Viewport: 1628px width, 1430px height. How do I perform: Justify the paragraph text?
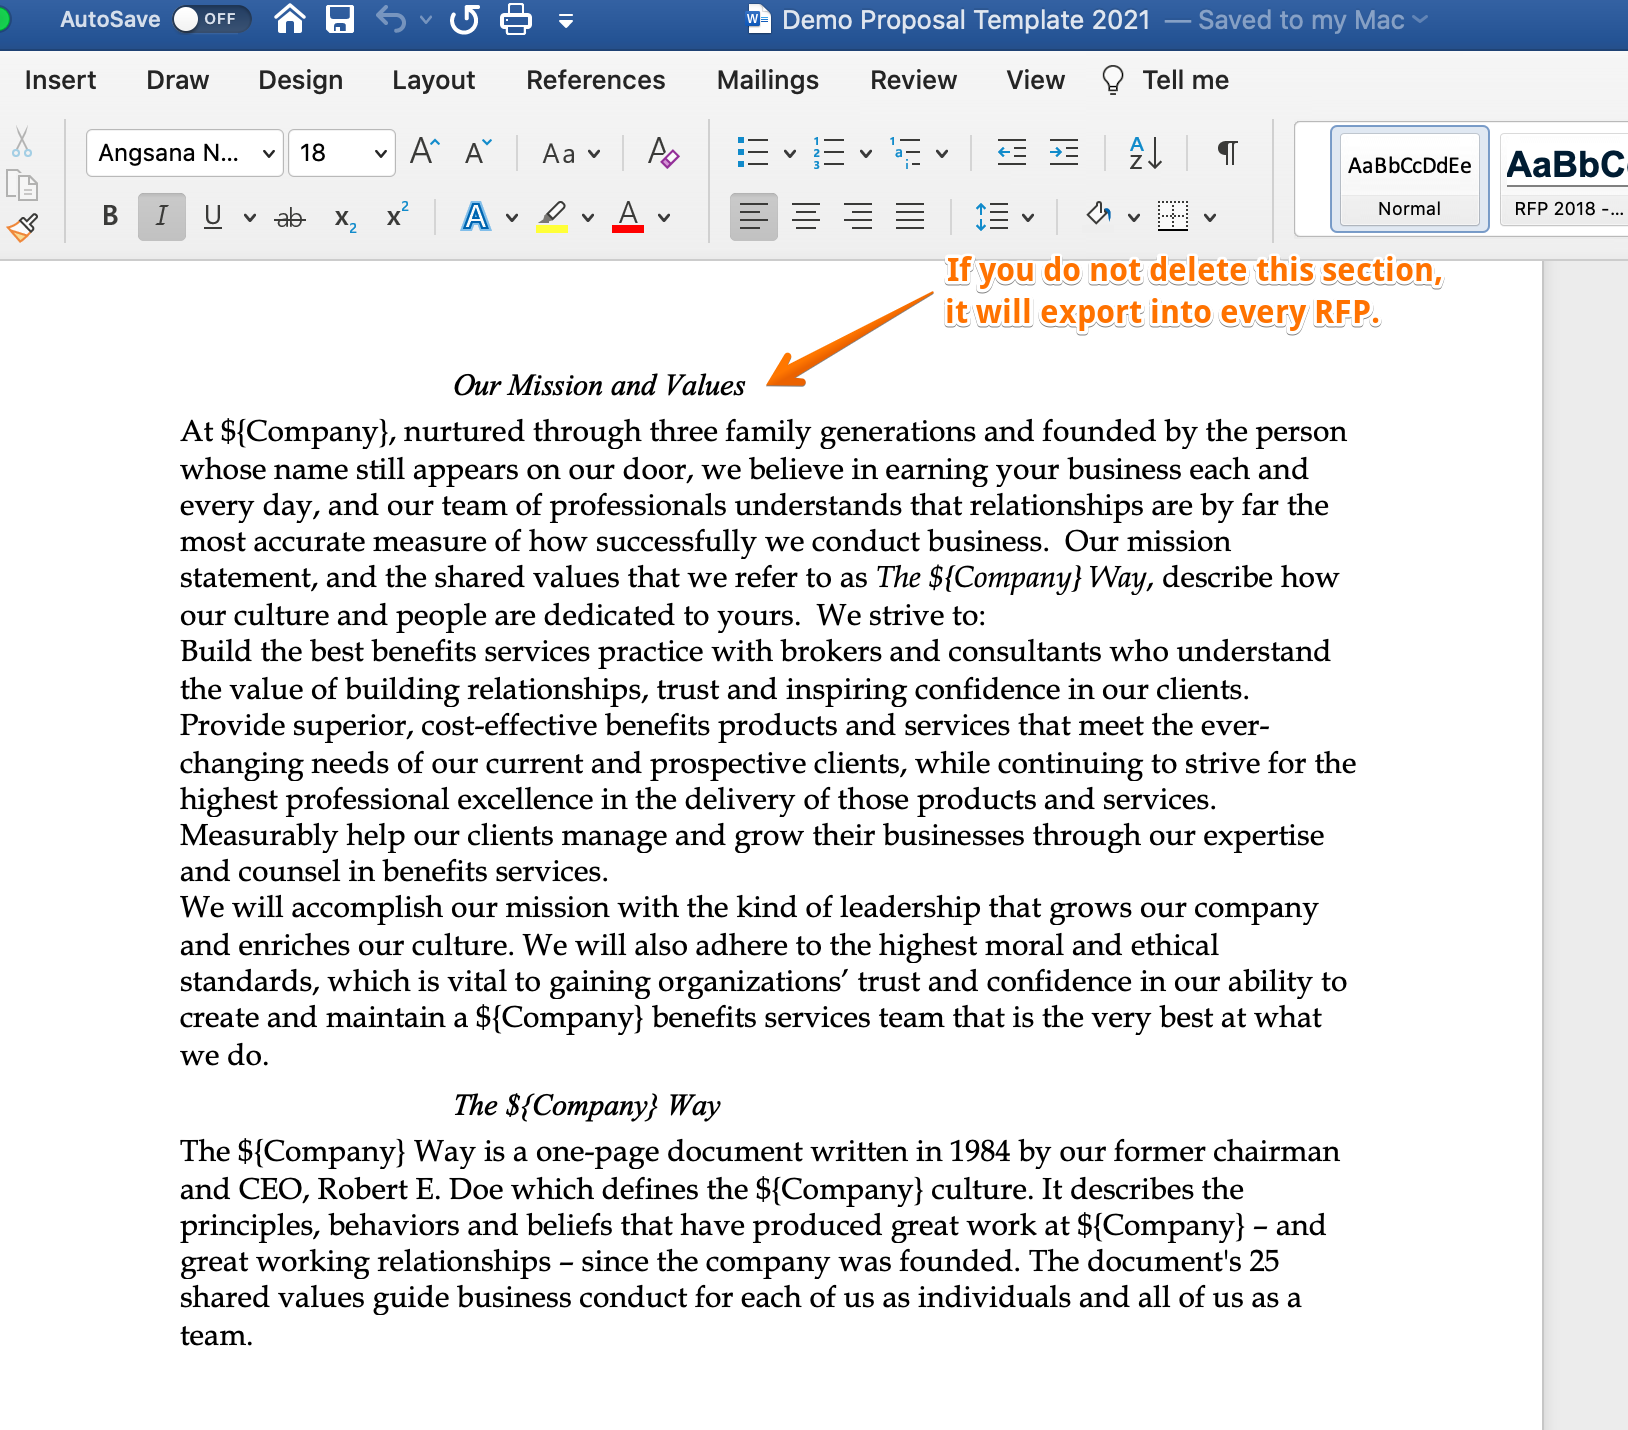[910, 216]
